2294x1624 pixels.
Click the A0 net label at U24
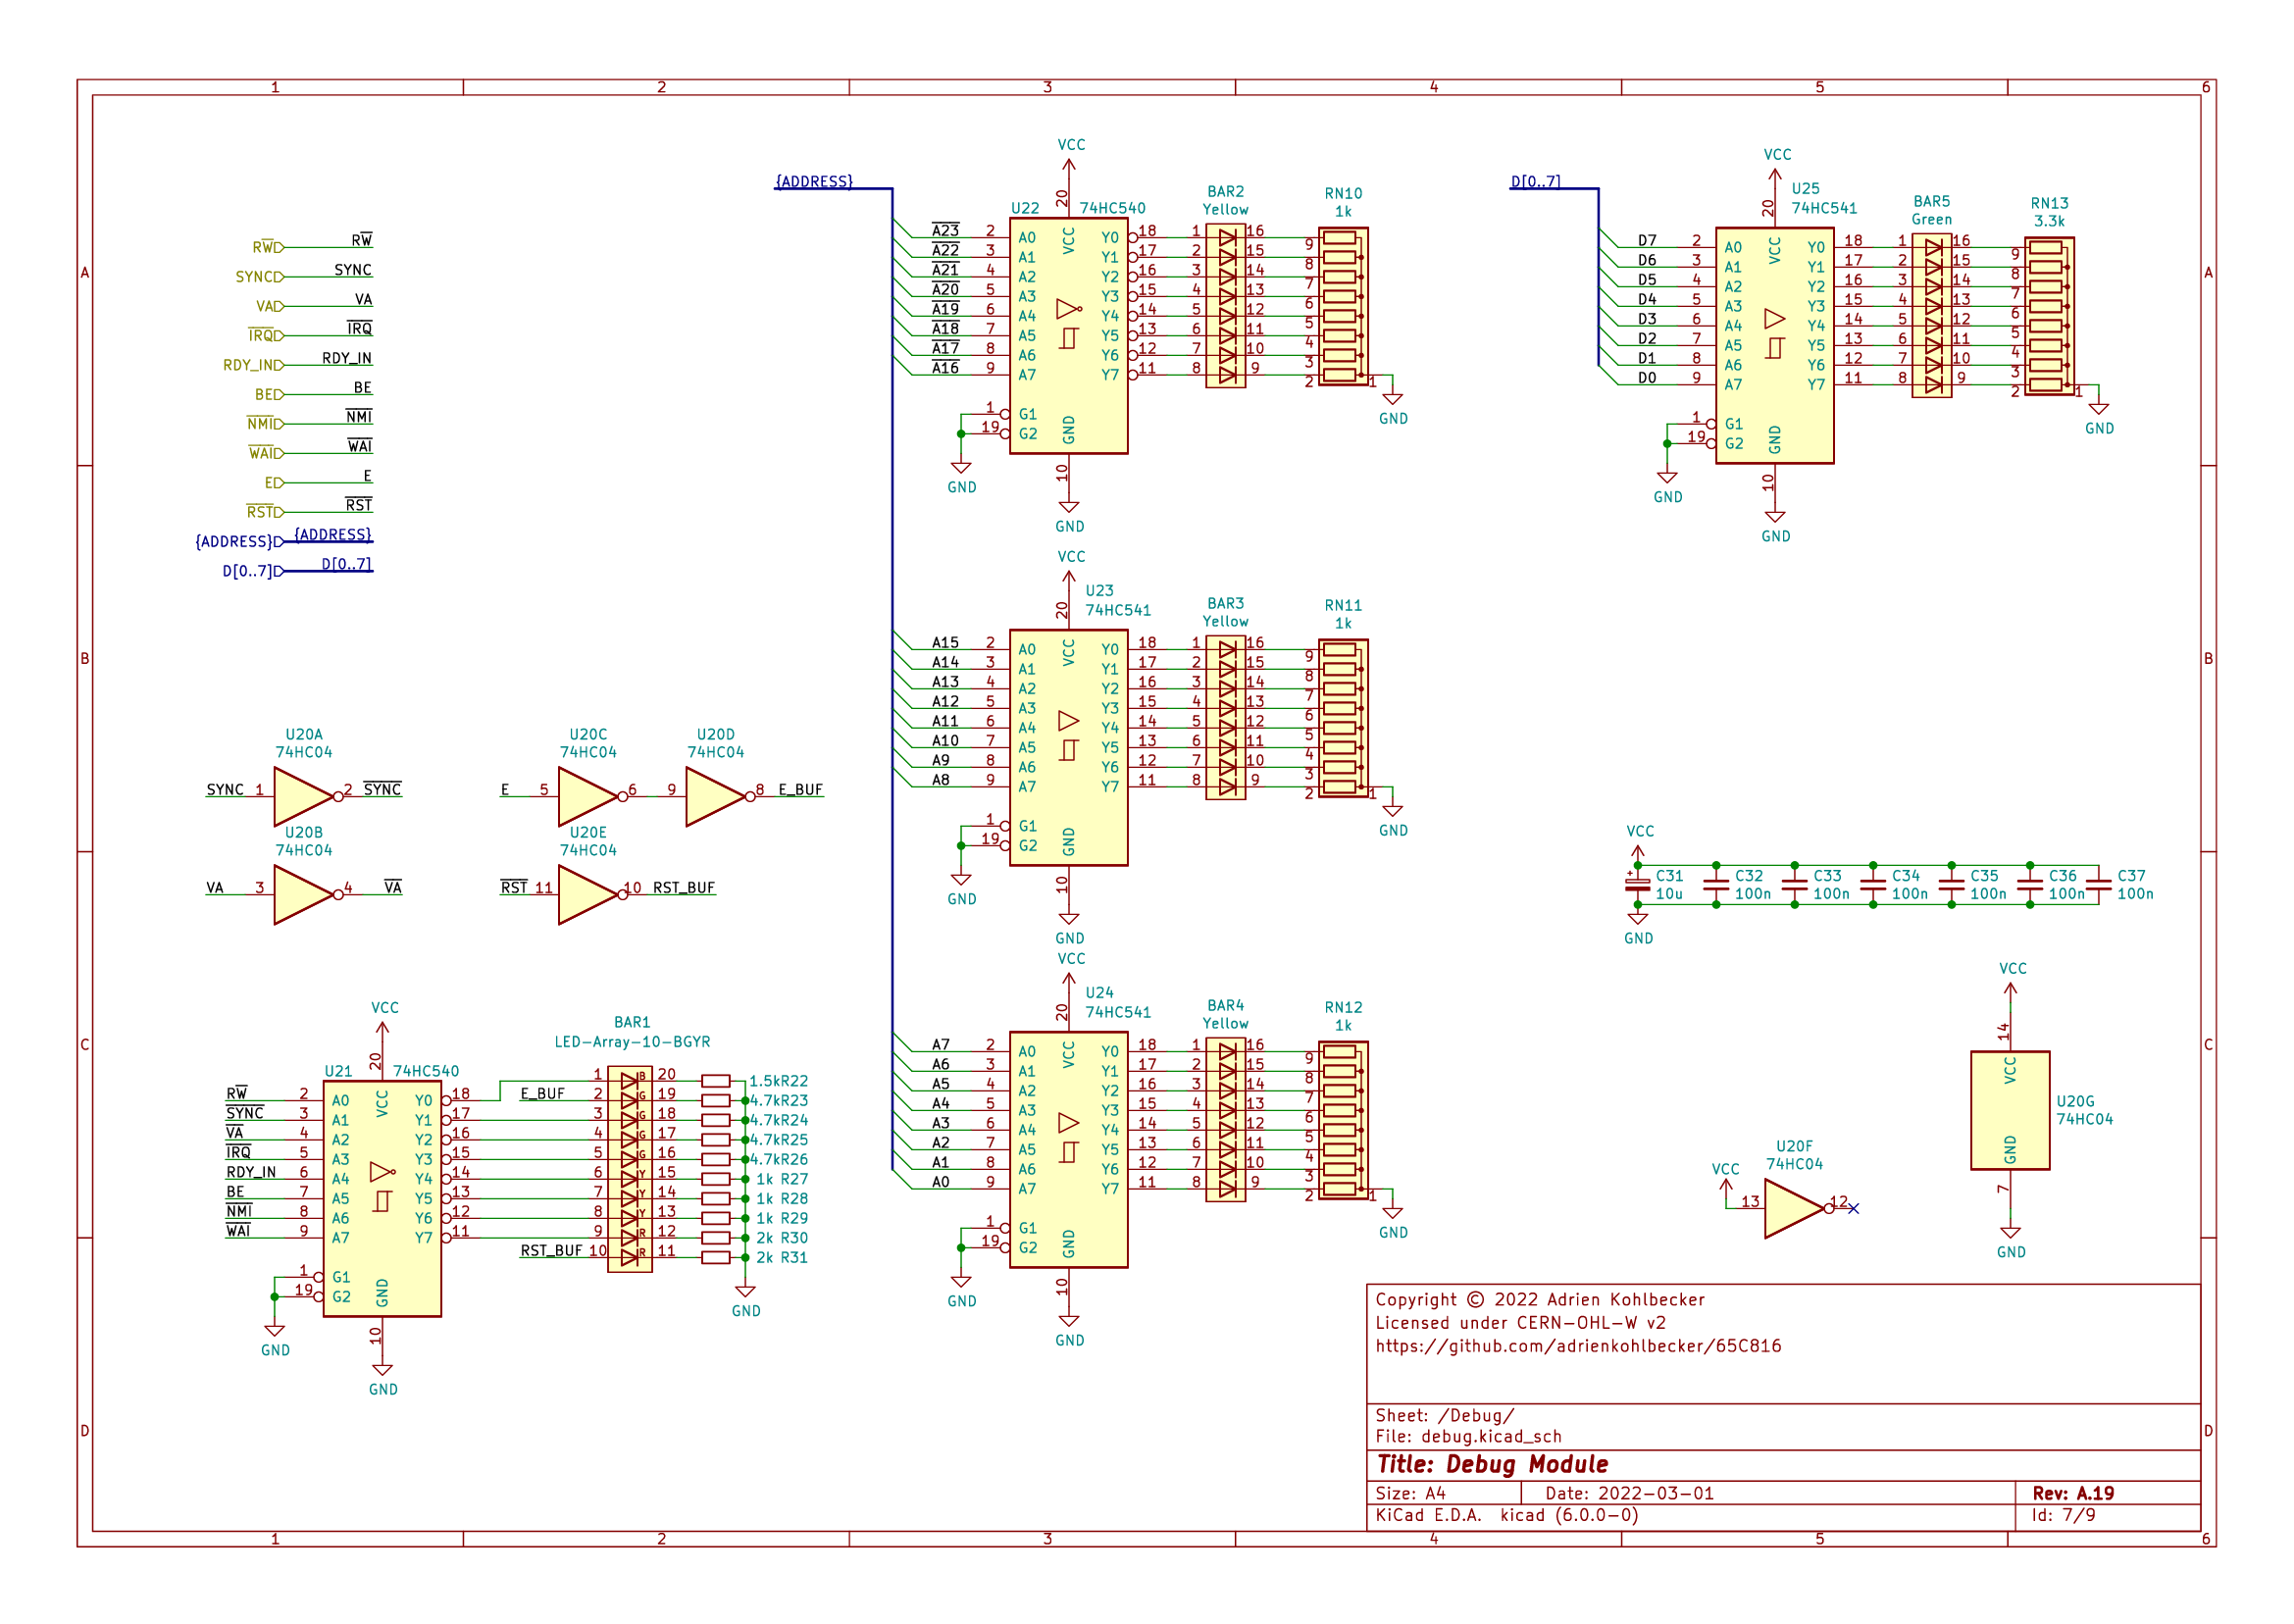940,1181
